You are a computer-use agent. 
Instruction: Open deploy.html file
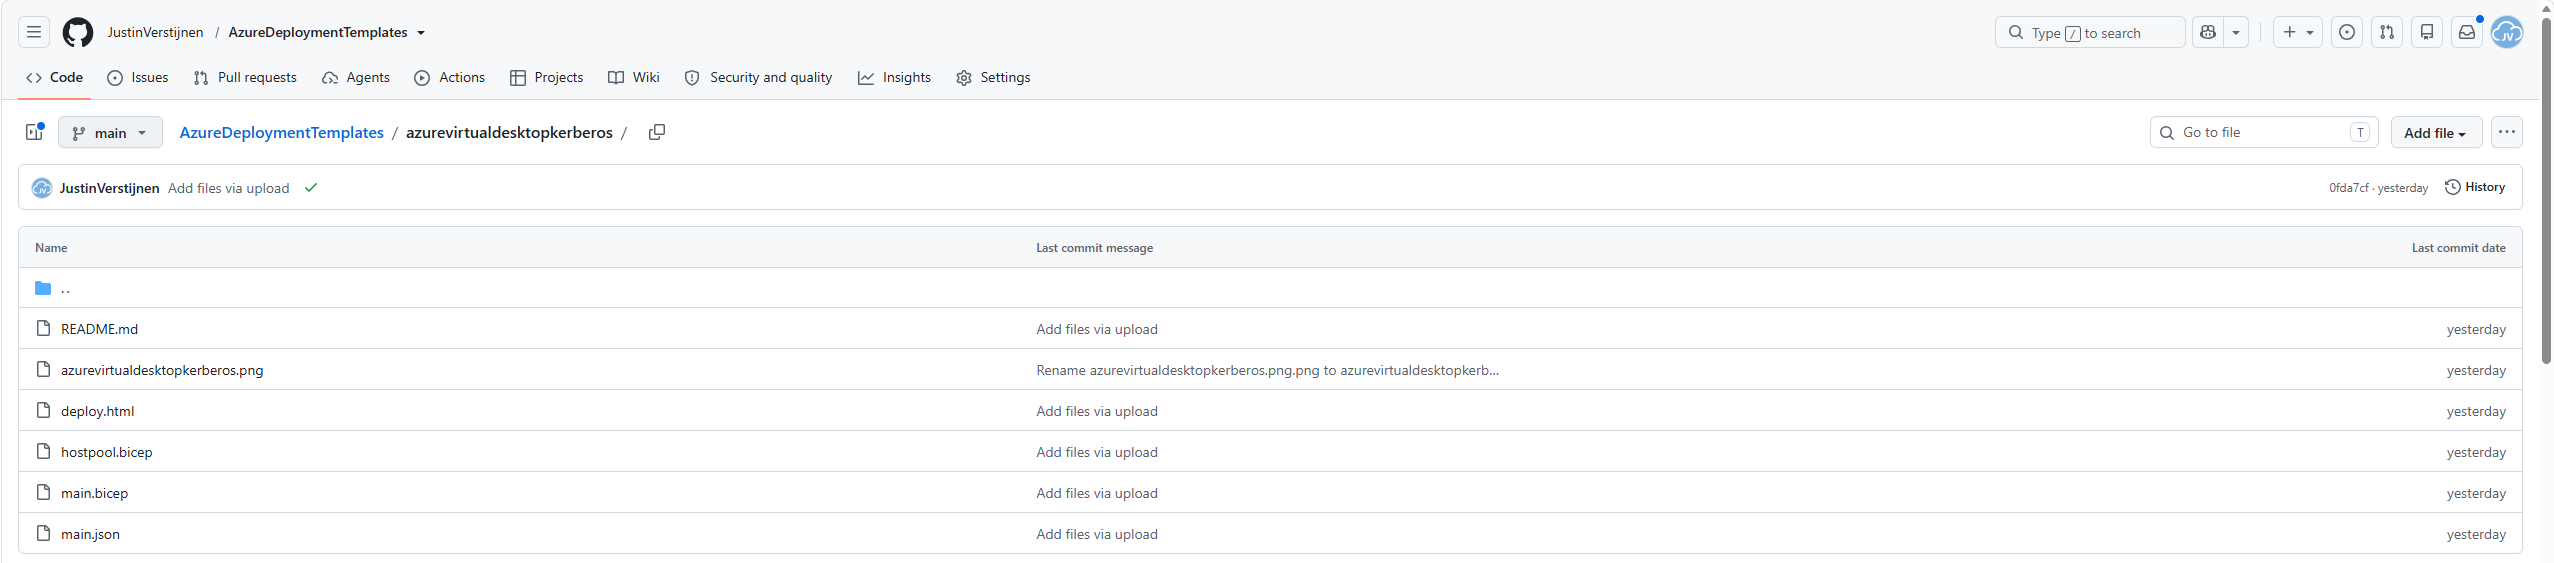(97, 411)
